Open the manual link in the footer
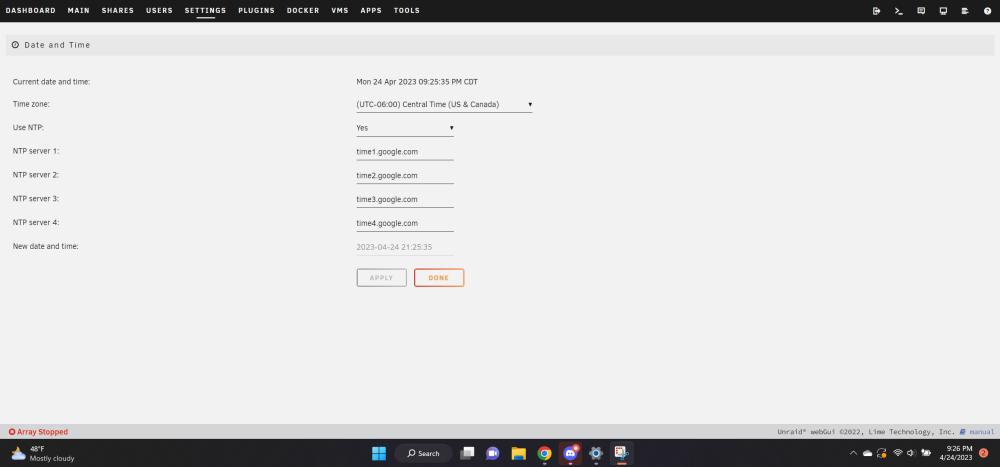Viewport: 1000px width, 467px height. (982, 432)
